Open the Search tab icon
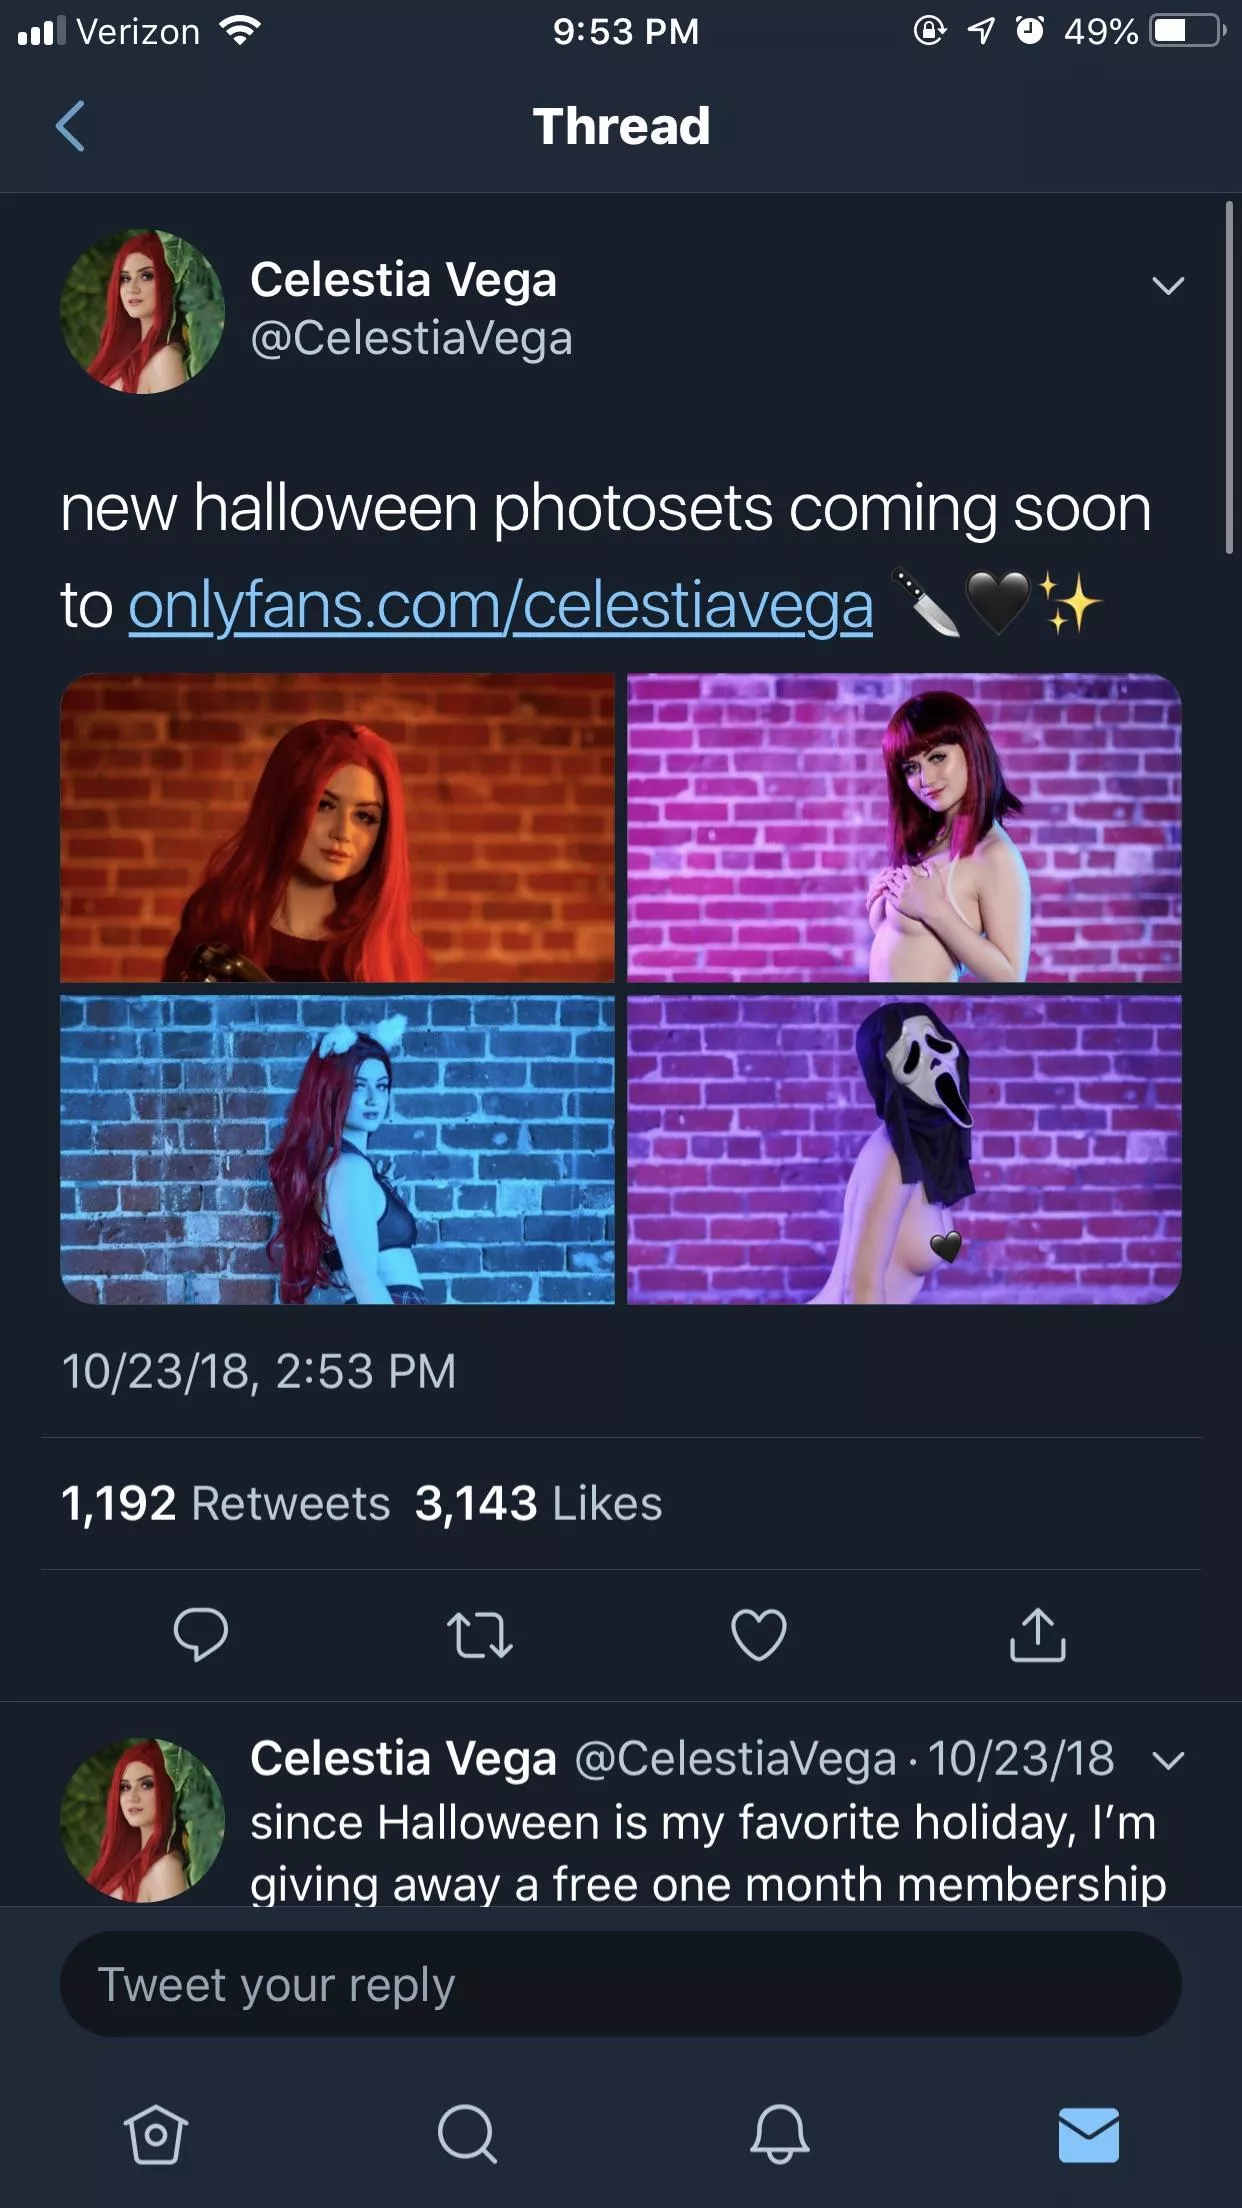 [x=466, y=2134]
